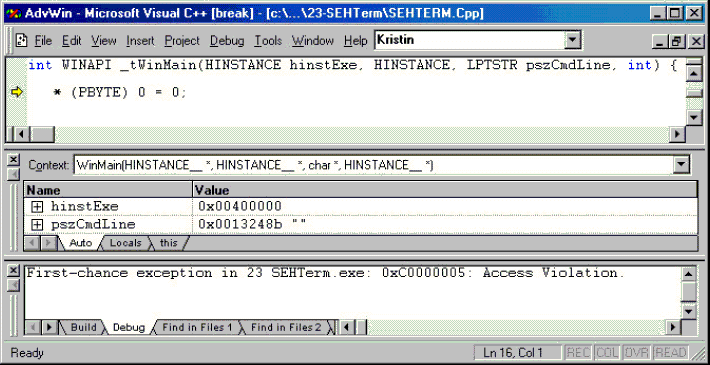Click the code editor's down scroll arrow
This screenshot has width=710, height=365.
[x=694, y=118]
